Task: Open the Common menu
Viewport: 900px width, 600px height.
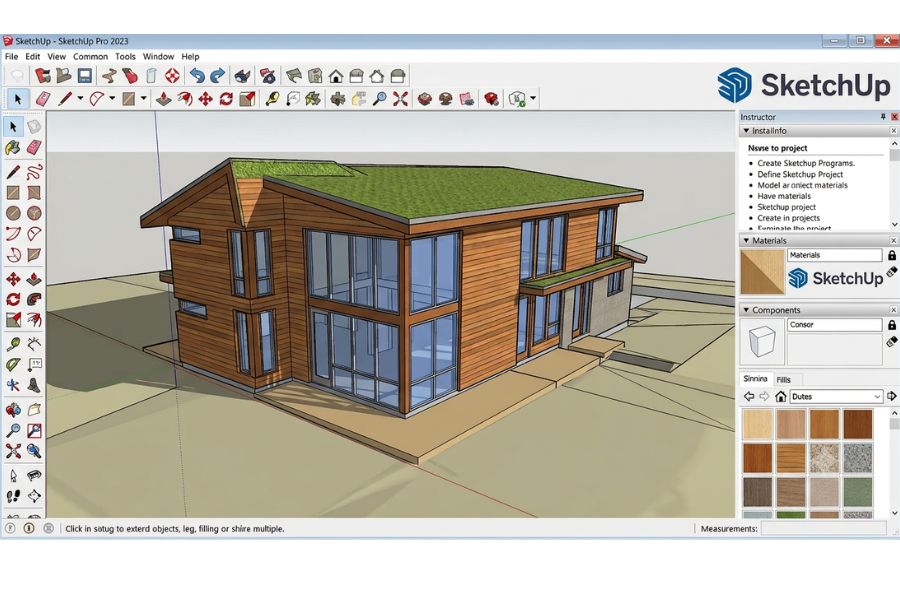Action: point(90,56)
